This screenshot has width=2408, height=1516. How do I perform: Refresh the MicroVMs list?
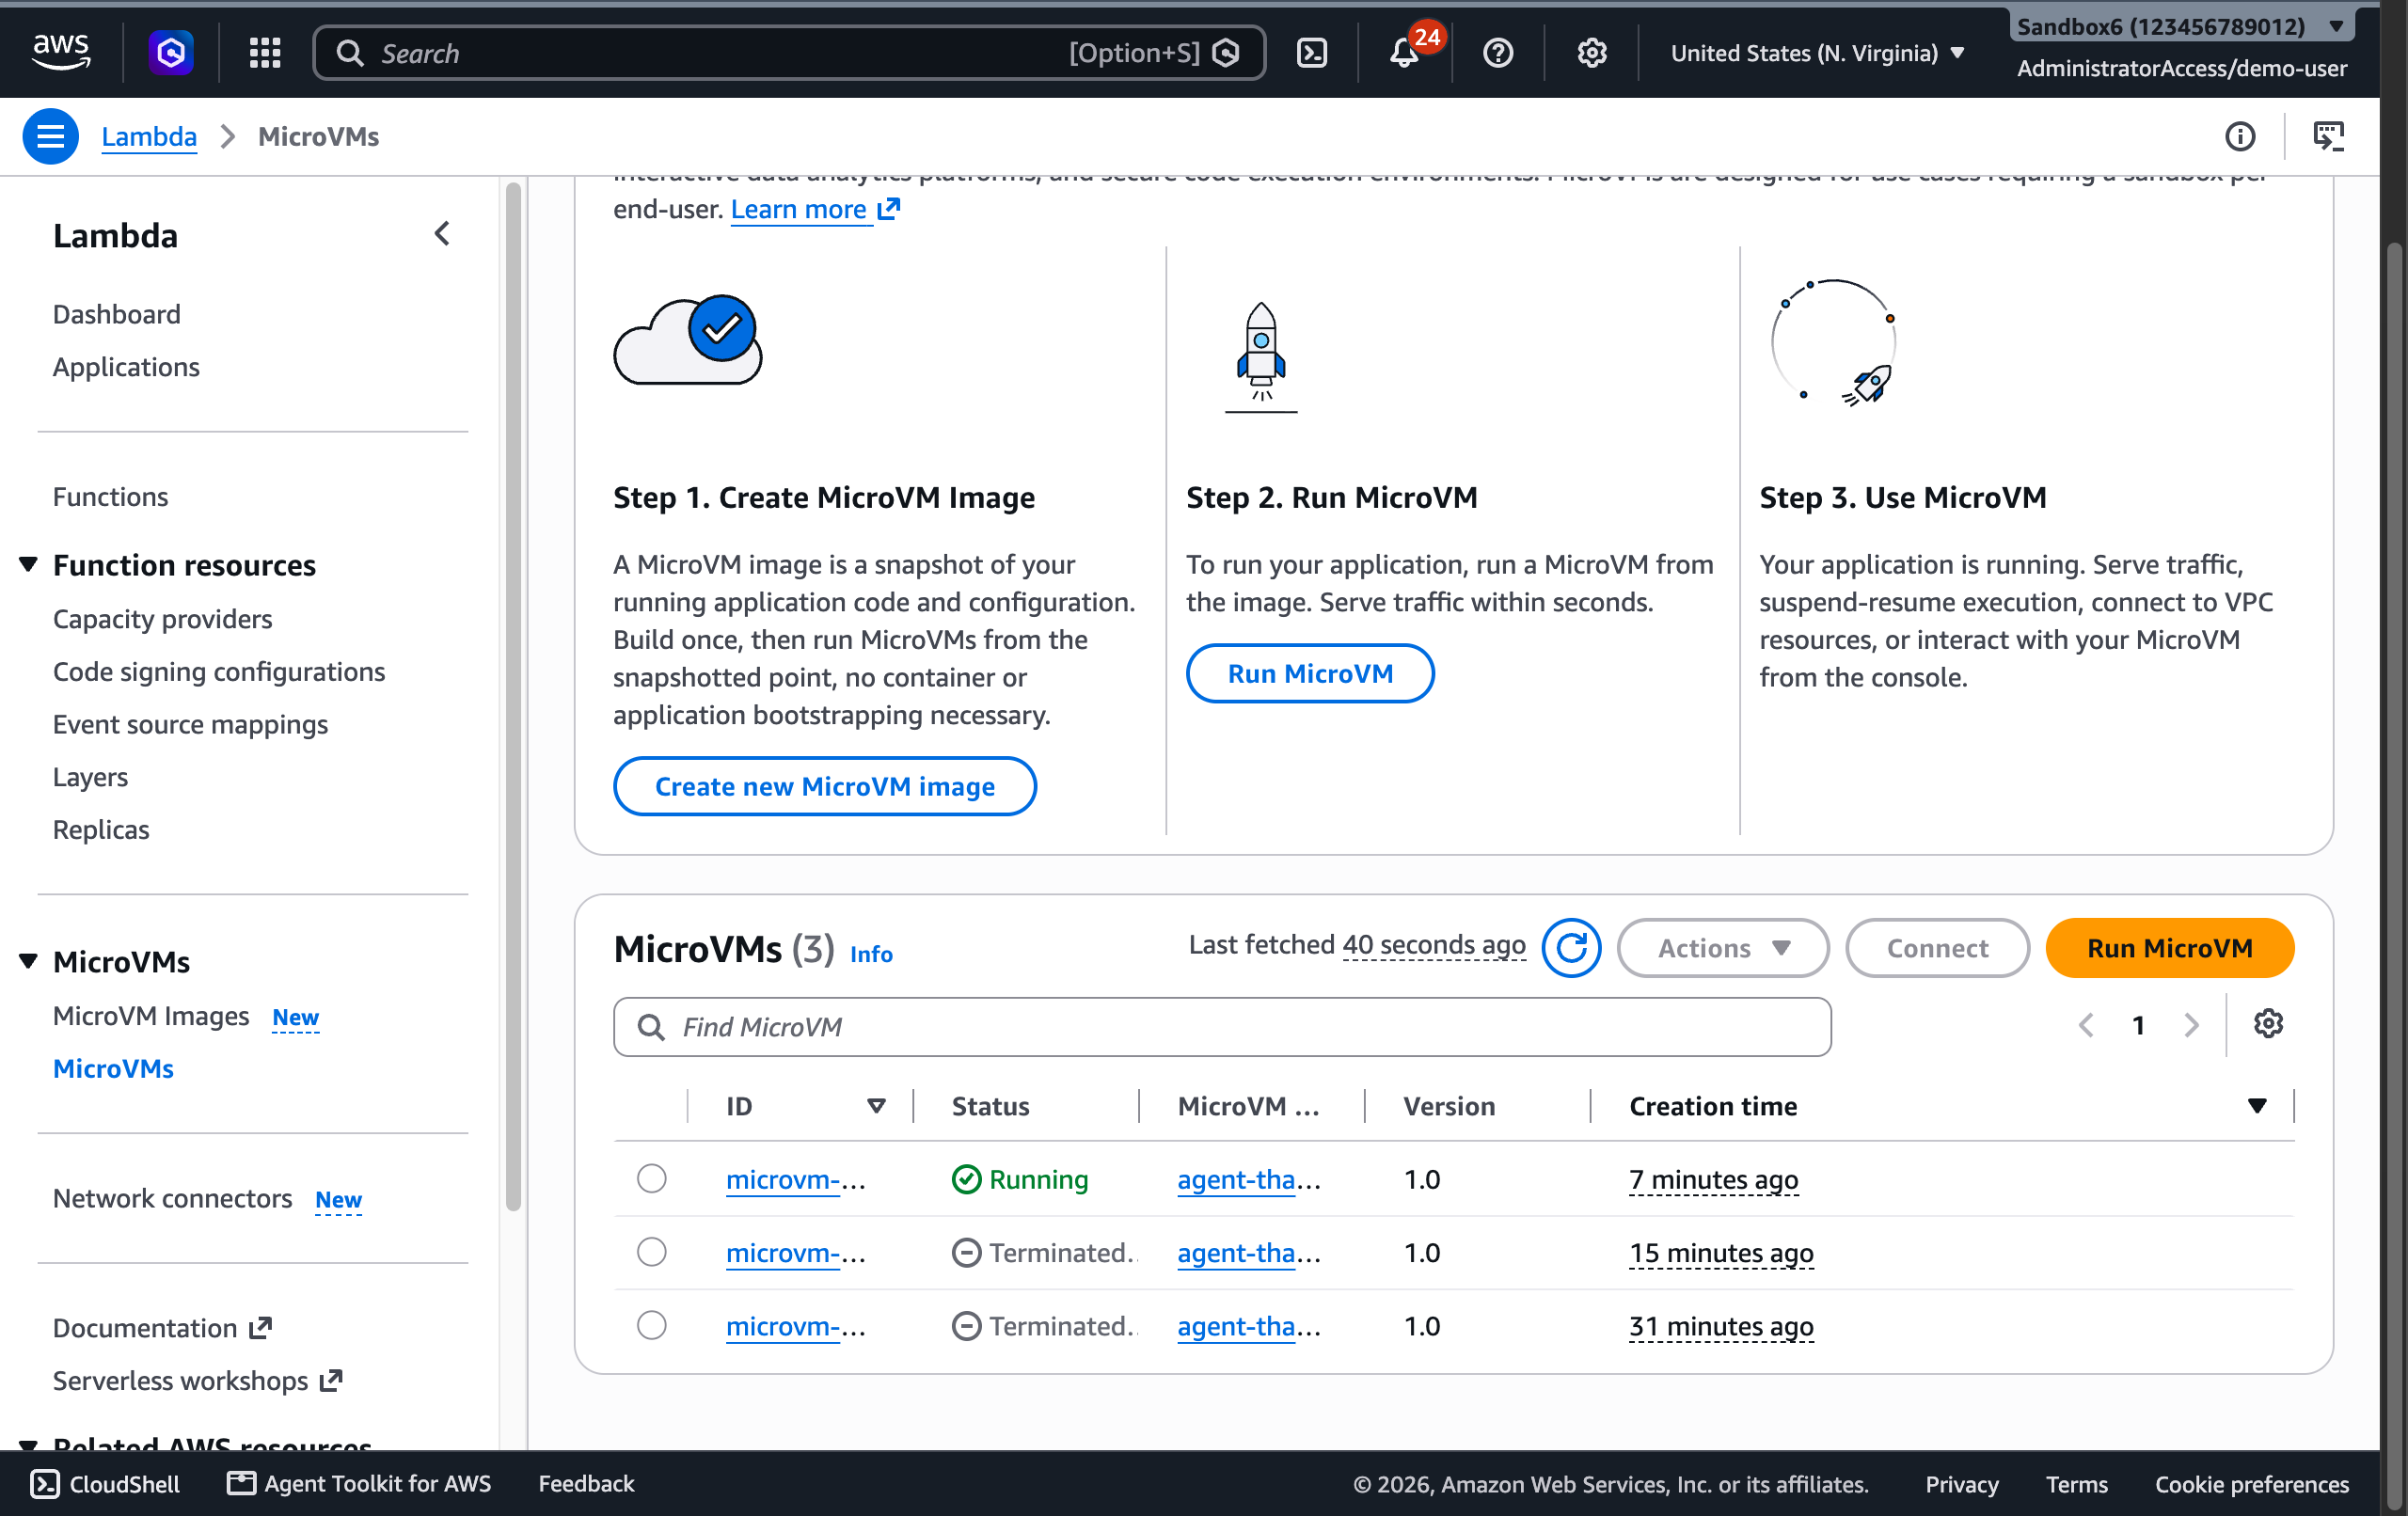click(1571, 947)
